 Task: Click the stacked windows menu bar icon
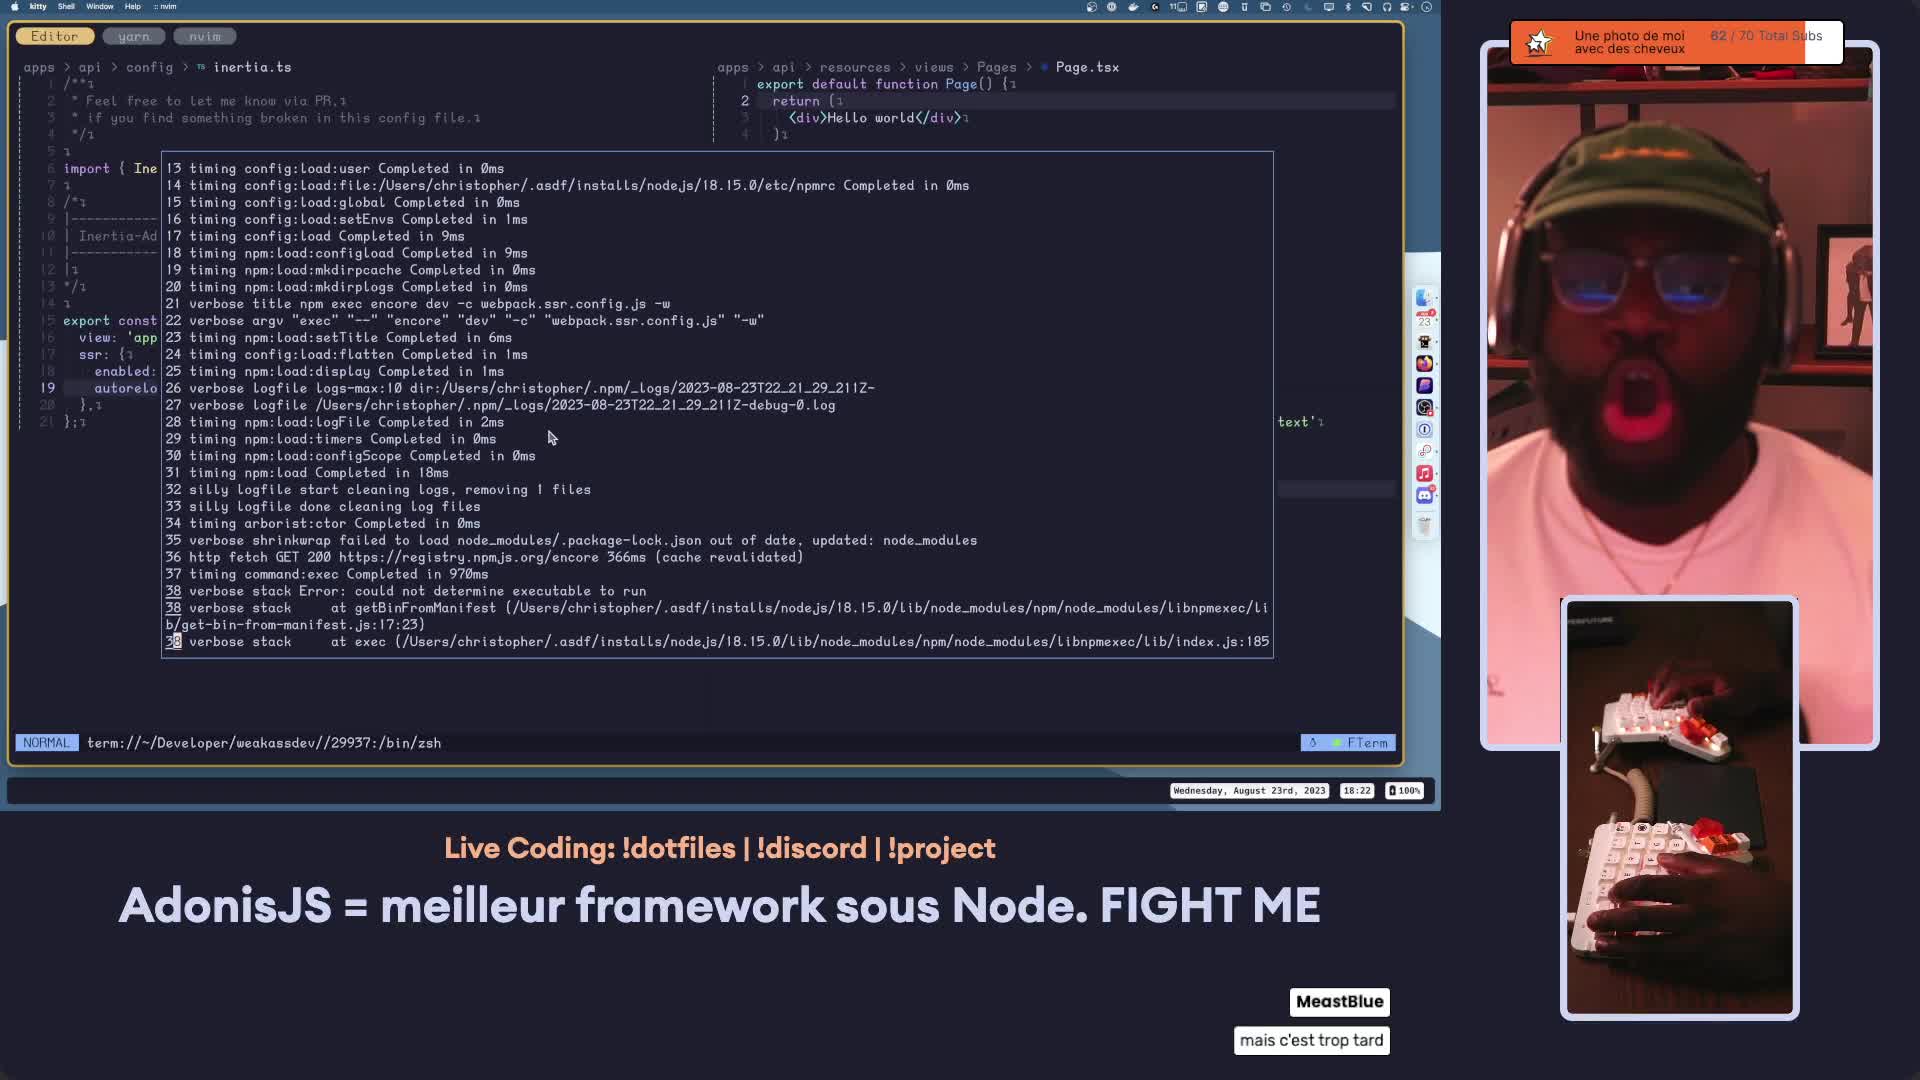(x=1265, y=7)
